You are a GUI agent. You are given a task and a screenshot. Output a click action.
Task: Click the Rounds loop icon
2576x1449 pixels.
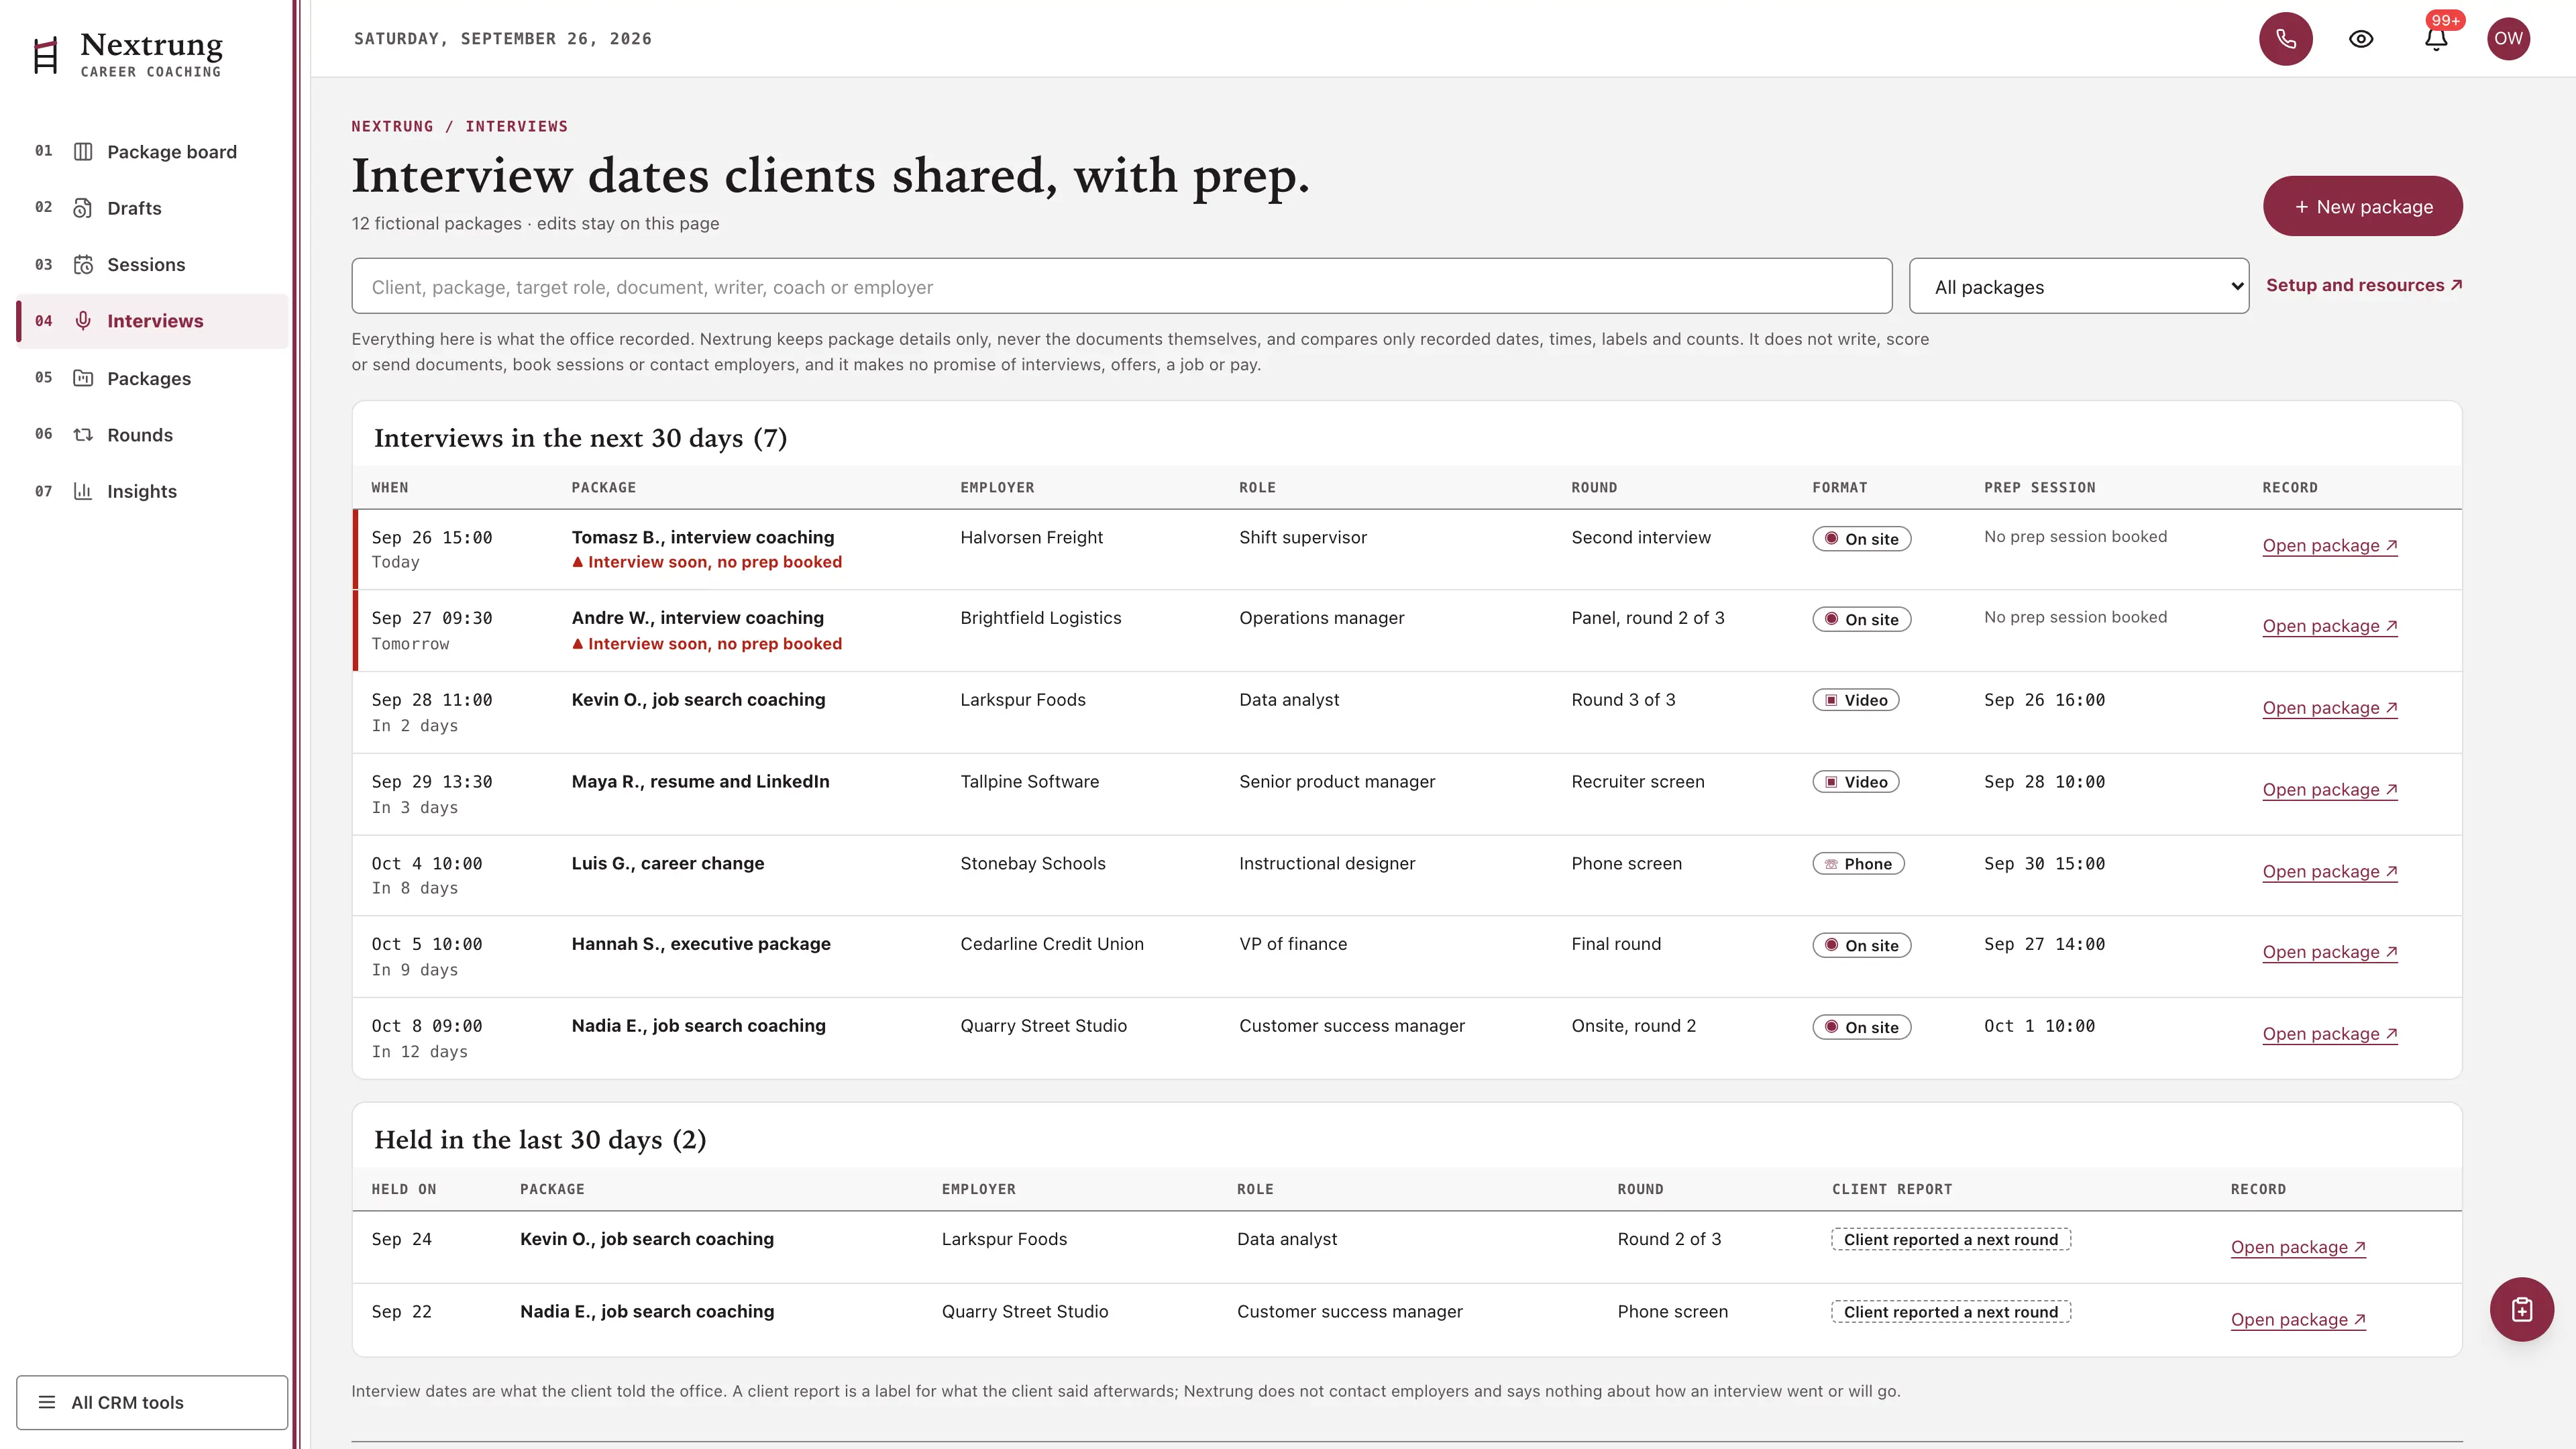(83, 435)
